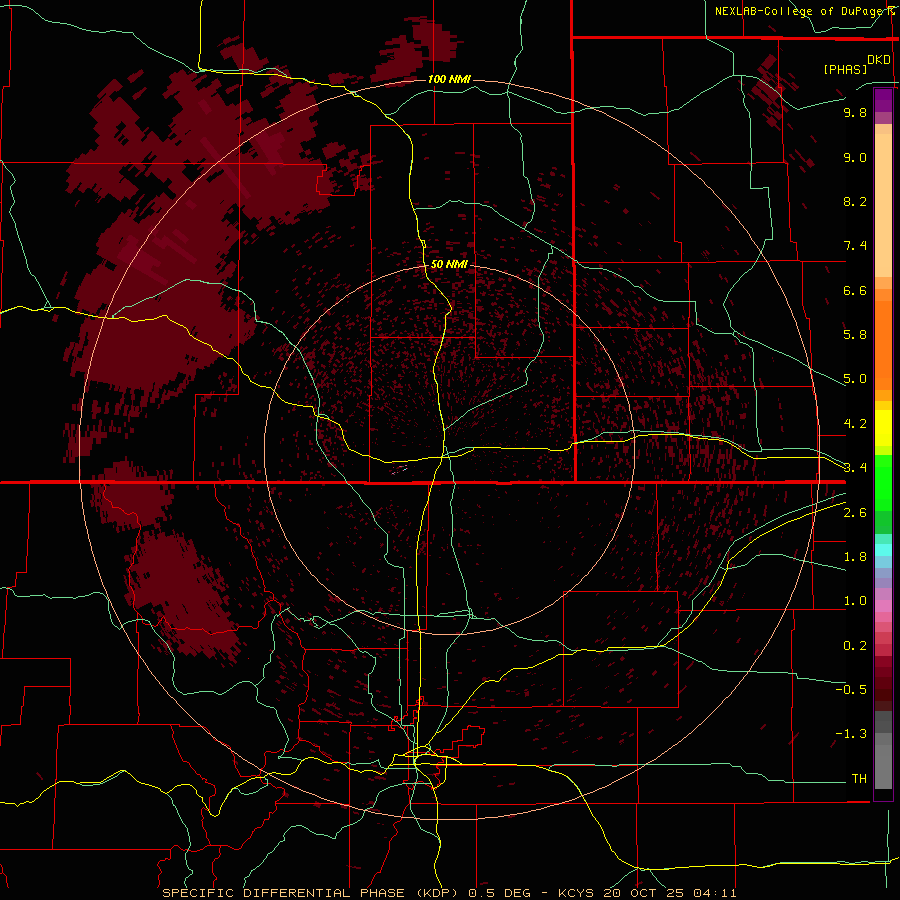Click the 1.8 legend value
The image size is (900, 900).
(x=855, y=557)
